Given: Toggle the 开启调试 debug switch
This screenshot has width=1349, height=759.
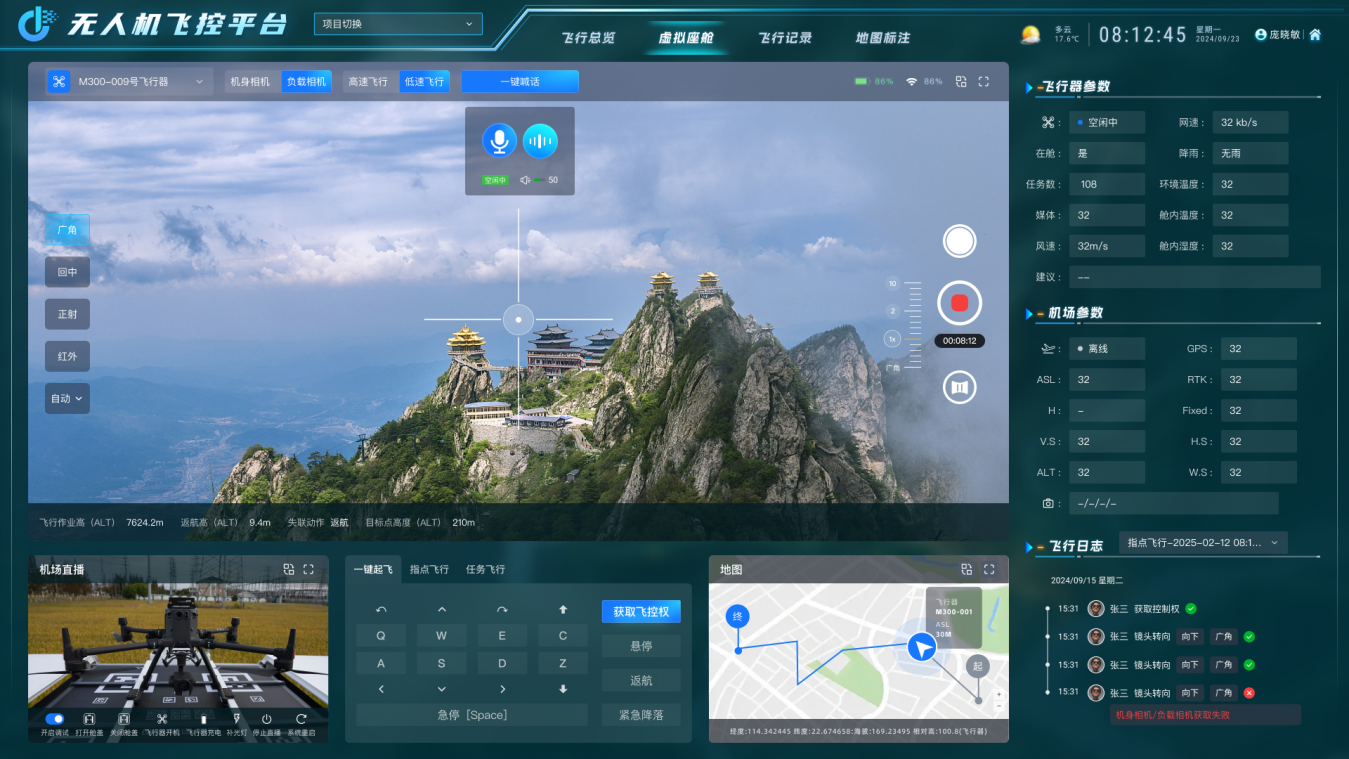Looking at the screenshot, I should point(56,719).
